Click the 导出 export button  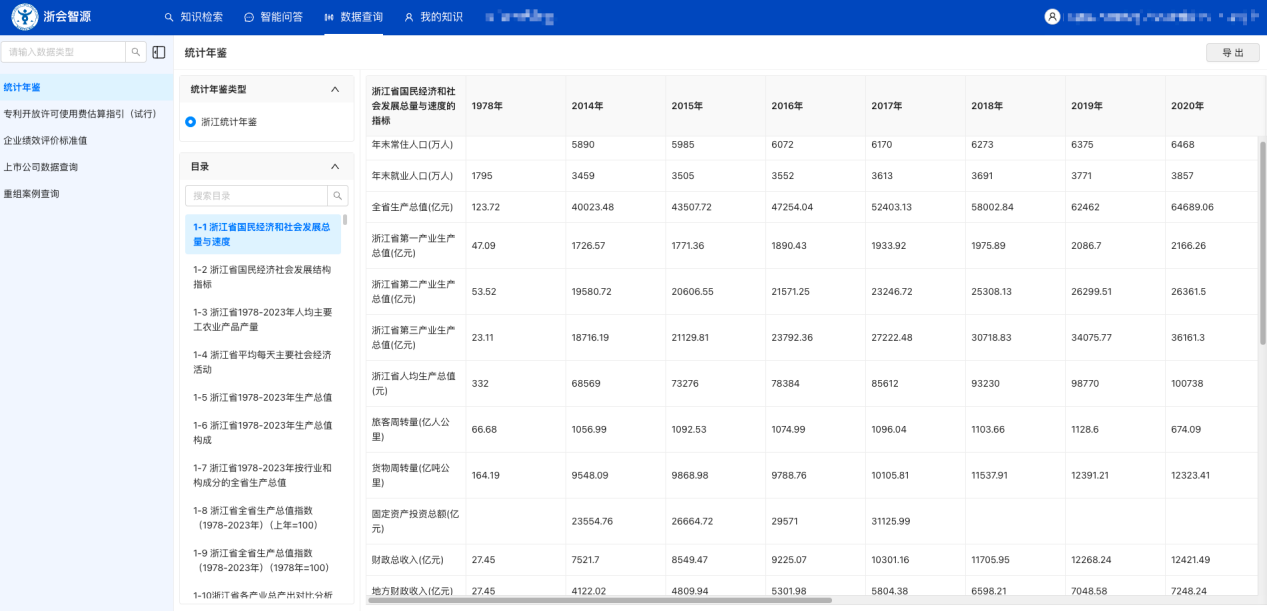pyautogui.click(x=1233, y=51)
